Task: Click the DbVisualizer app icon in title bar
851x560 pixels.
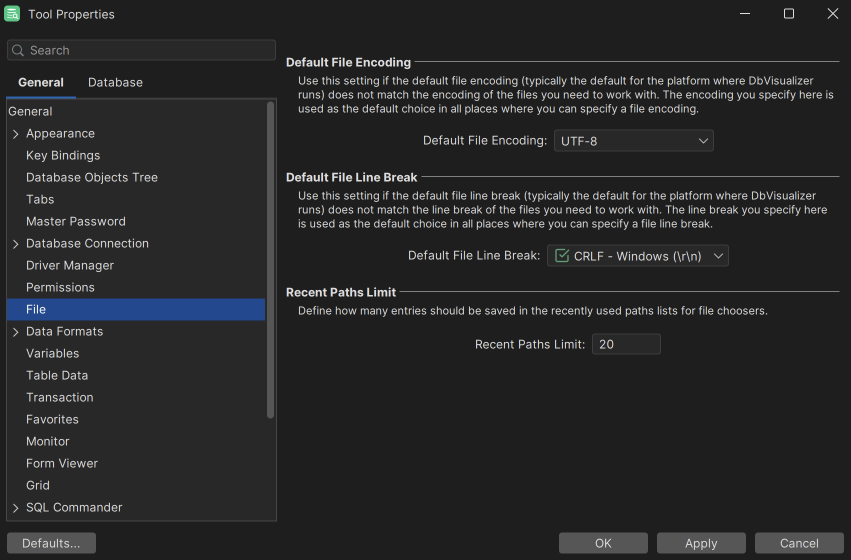Action: pos(13,14)
